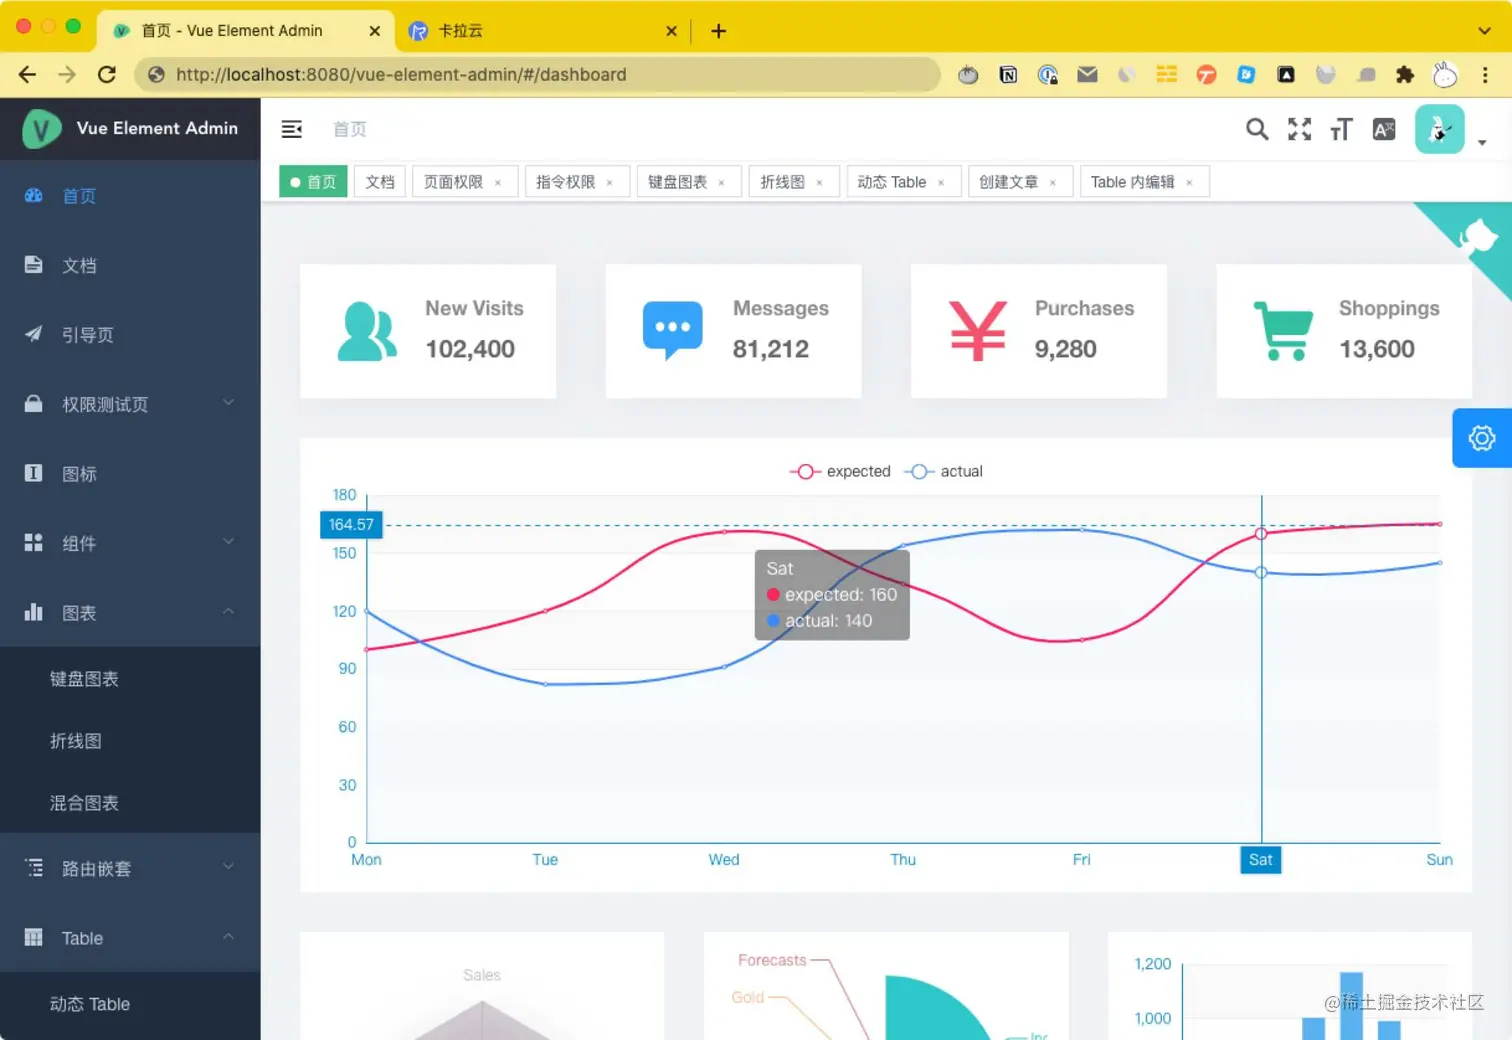Close the 页面权限 tag

[497, 183]
